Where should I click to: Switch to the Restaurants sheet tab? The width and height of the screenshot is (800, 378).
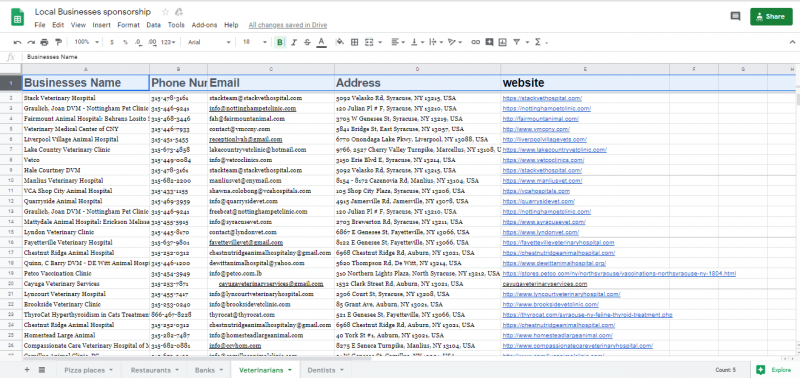pyautogui.click(x=155, y=370)
